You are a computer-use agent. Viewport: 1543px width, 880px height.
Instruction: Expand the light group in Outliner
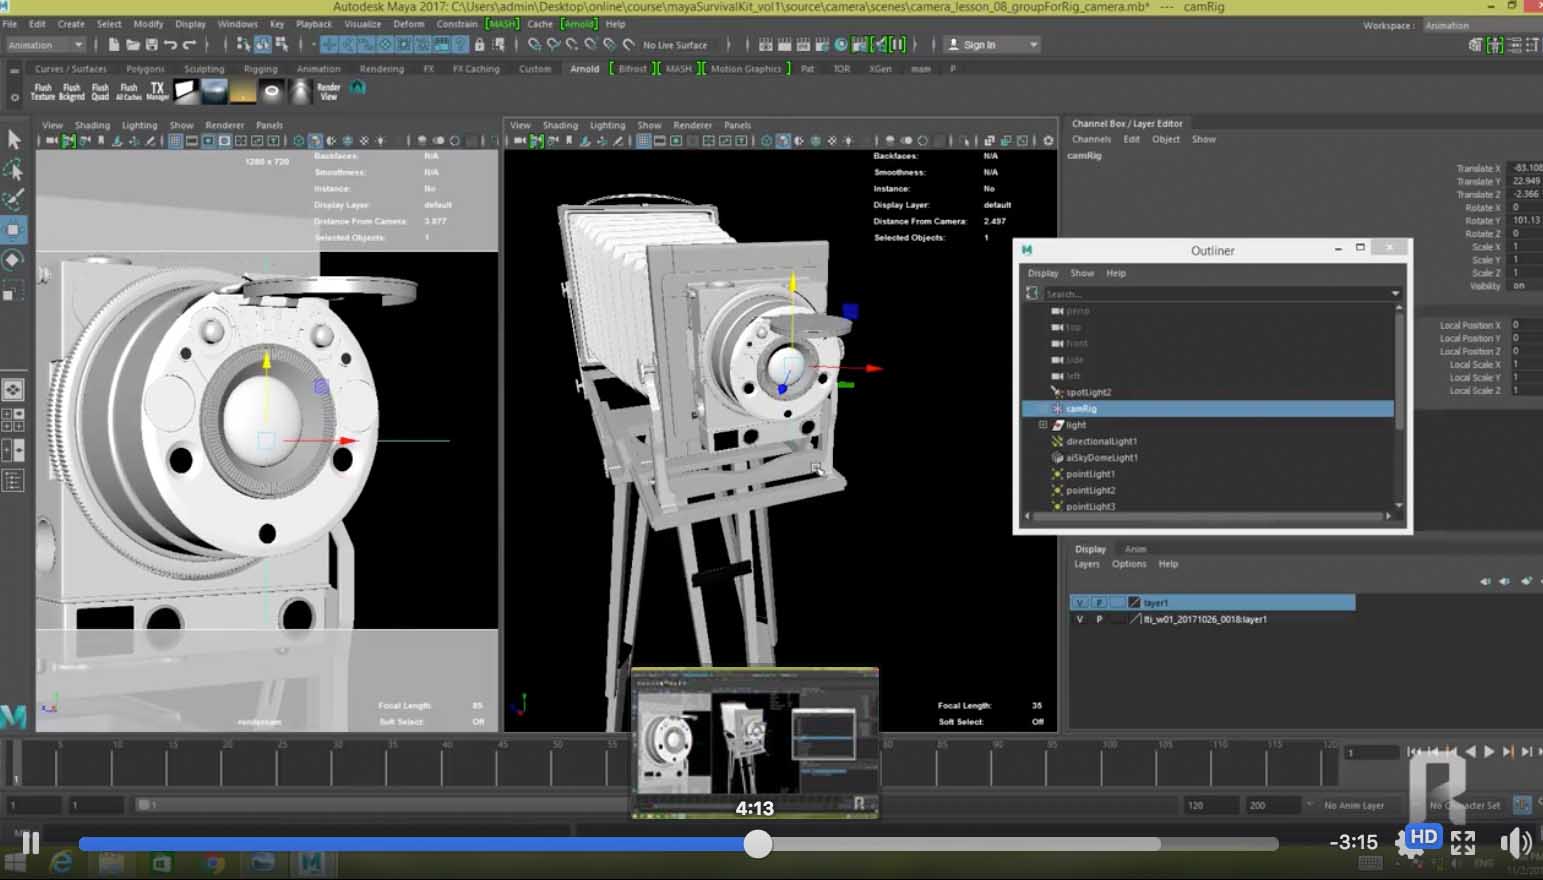pyautogui.click(x=1042, y=425)
